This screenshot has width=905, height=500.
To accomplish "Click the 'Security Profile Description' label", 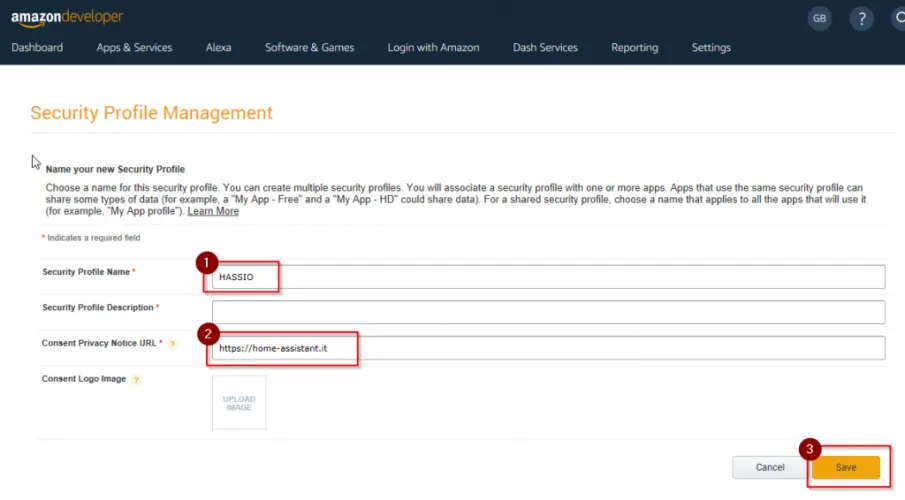I will [x=98, y=308].
